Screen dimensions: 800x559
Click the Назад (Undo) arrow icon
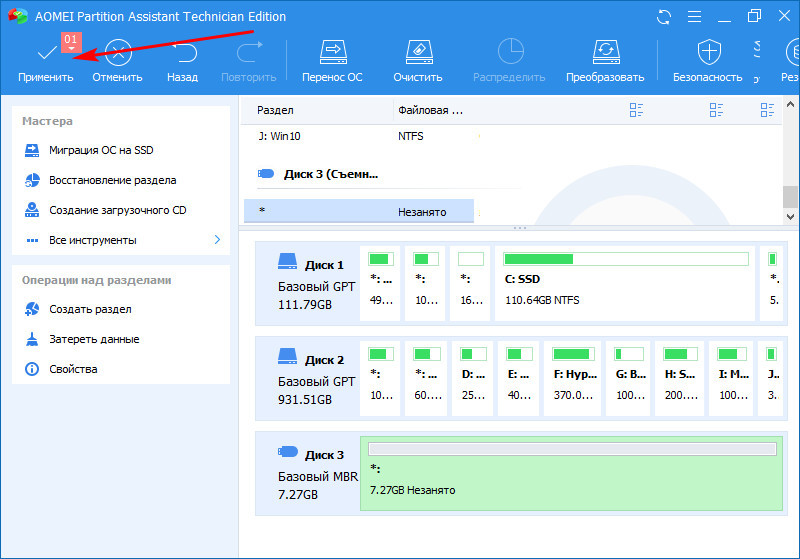click(x=183, y=52)
